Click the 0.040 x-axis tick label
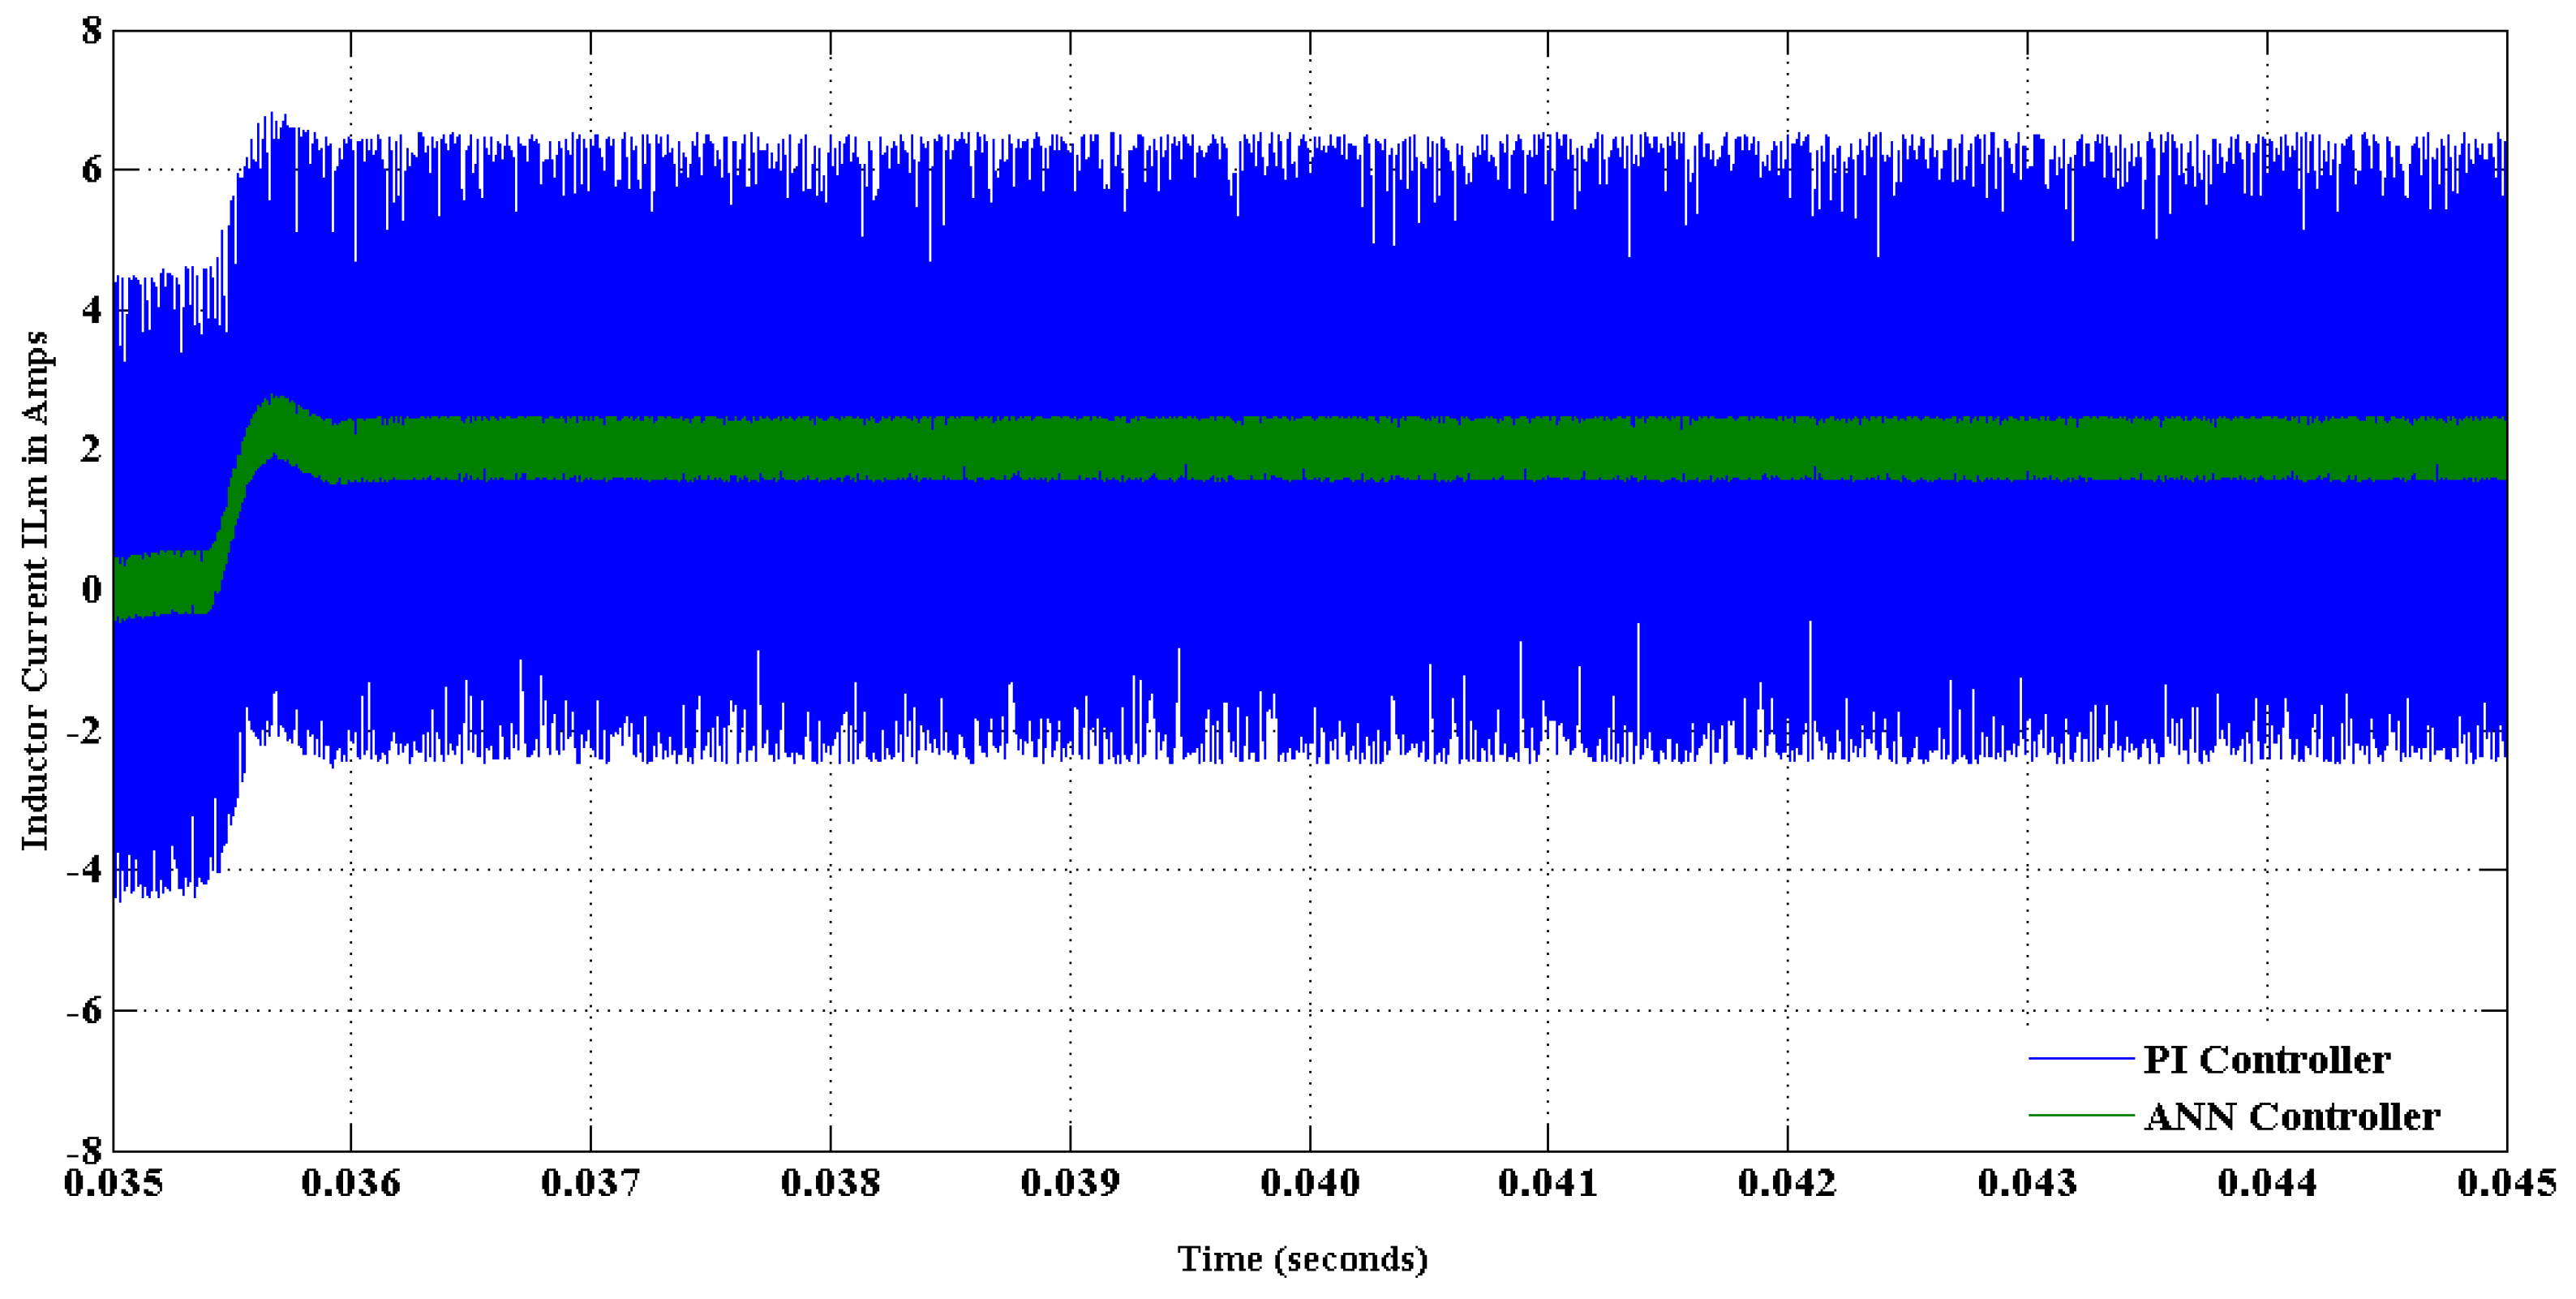 point(1309,1184)
